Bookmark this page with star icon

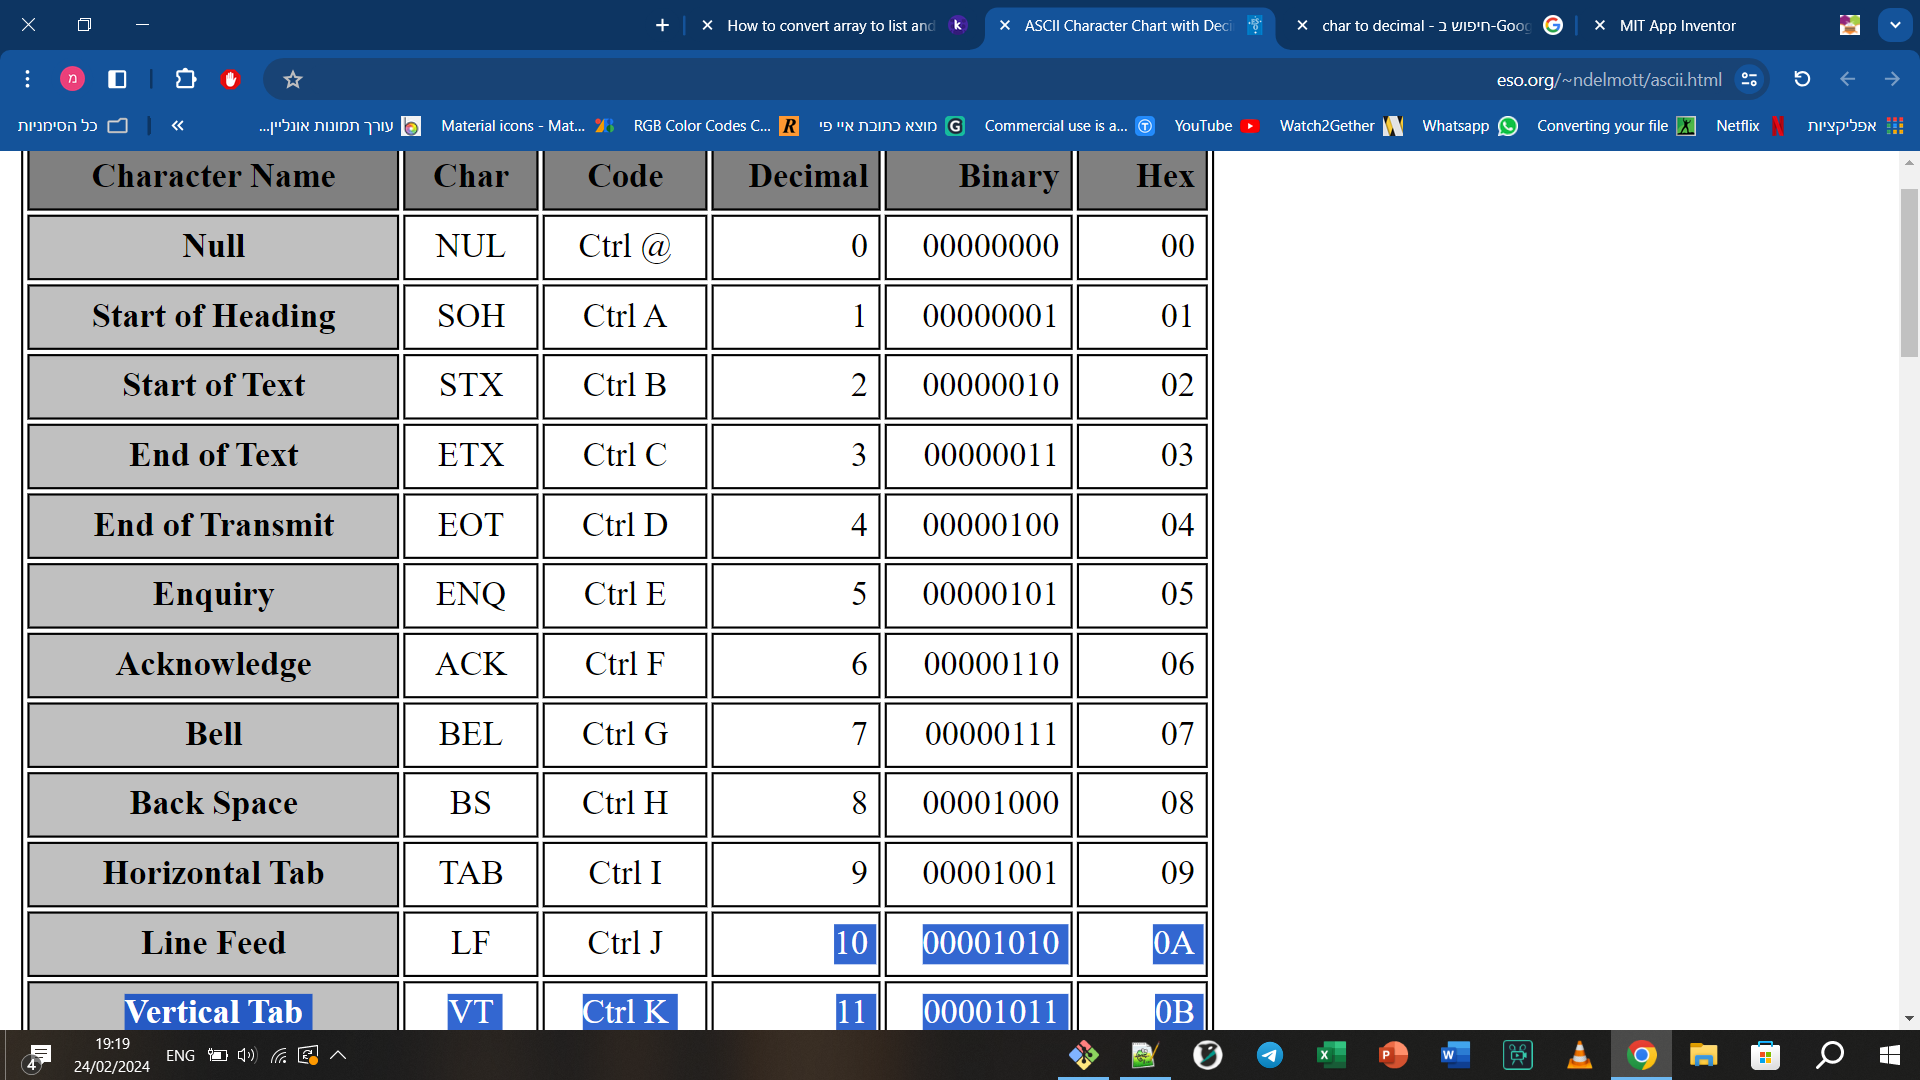coord(292,79)
